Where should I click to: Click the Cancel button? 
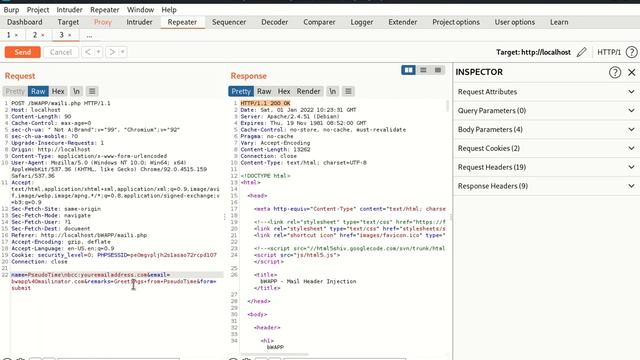coord(61,52)
